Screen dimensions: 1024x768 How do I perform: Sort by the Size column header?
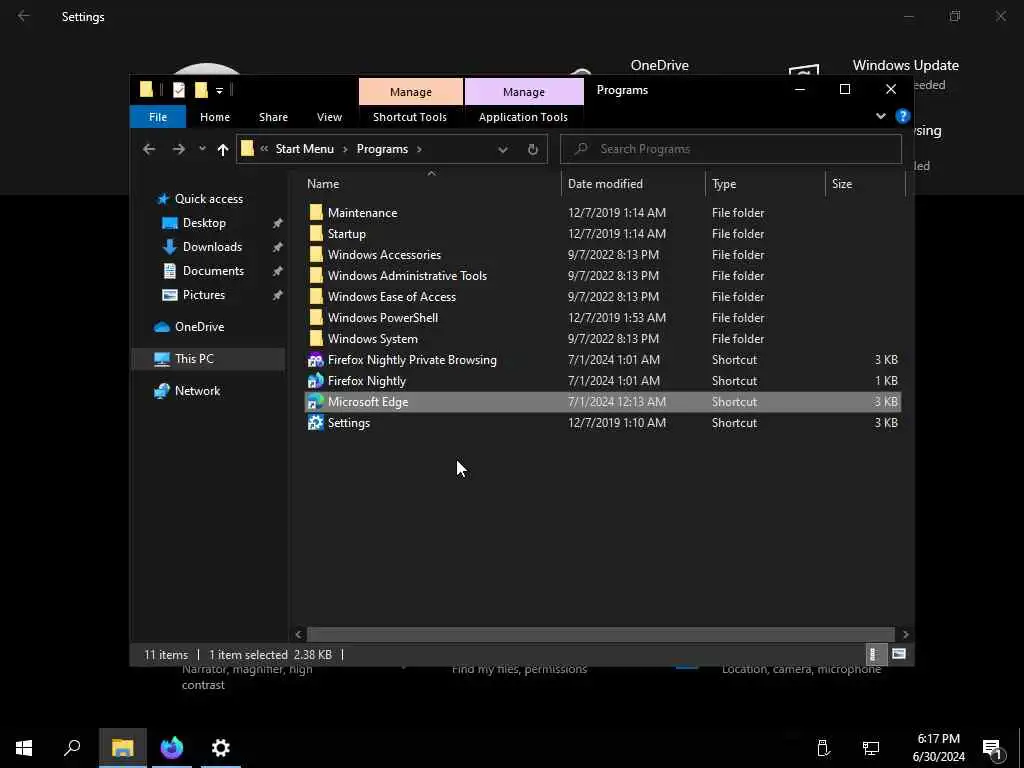(x=865, y=184)
